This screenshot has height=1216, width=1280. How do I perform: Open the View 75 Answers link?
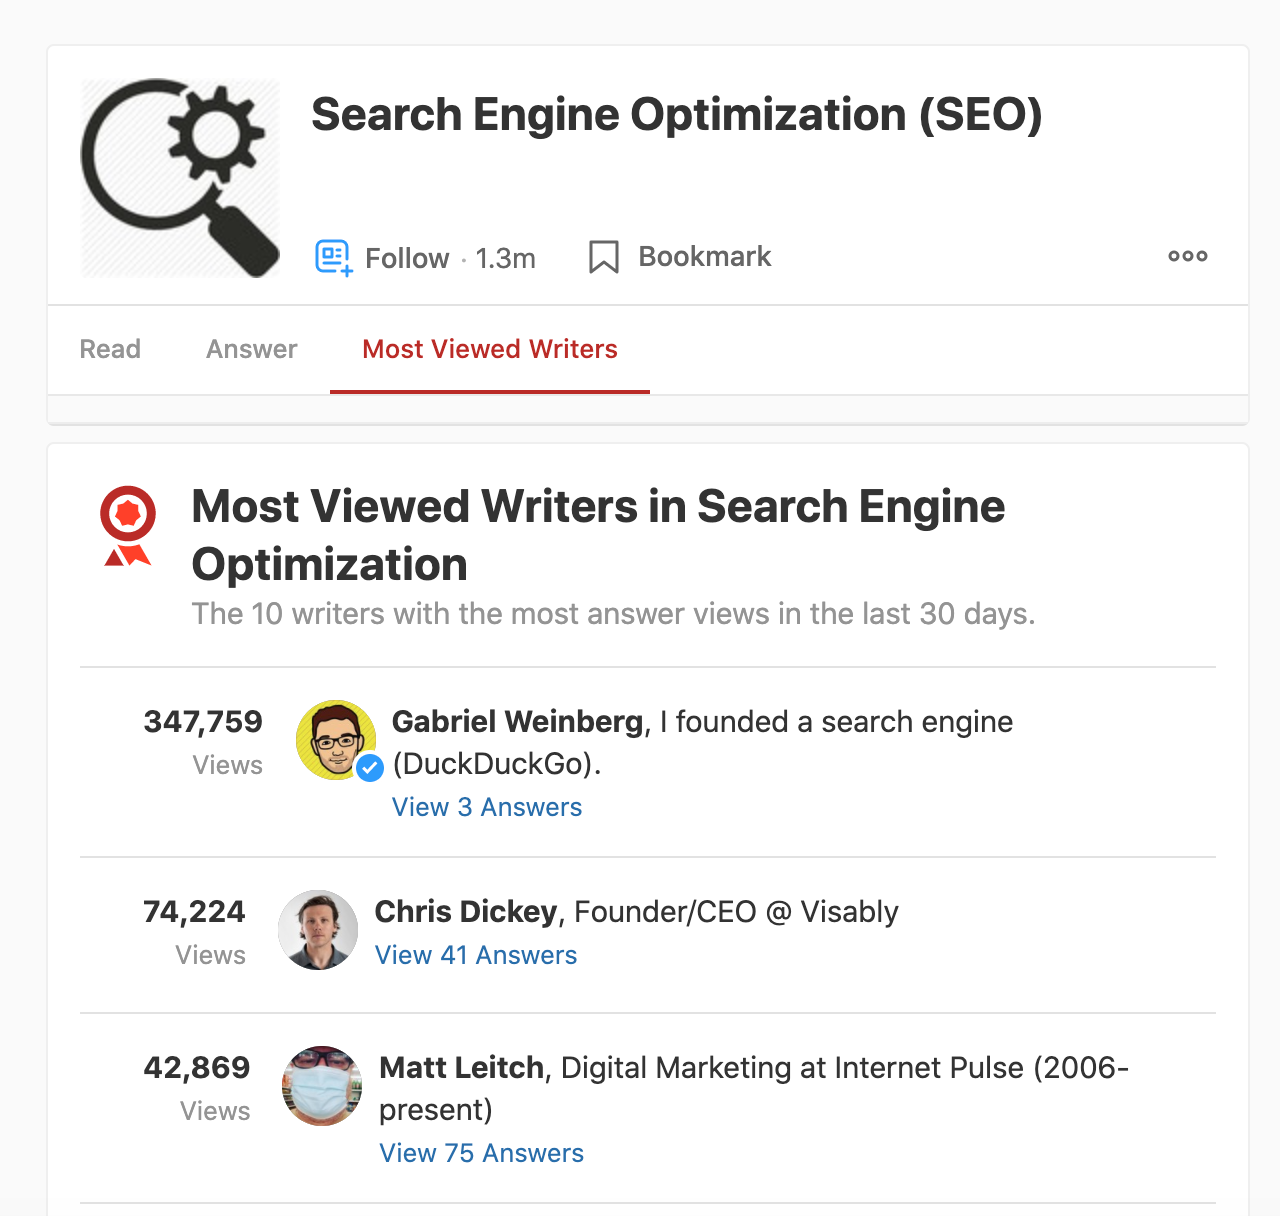coord(482,1153)
